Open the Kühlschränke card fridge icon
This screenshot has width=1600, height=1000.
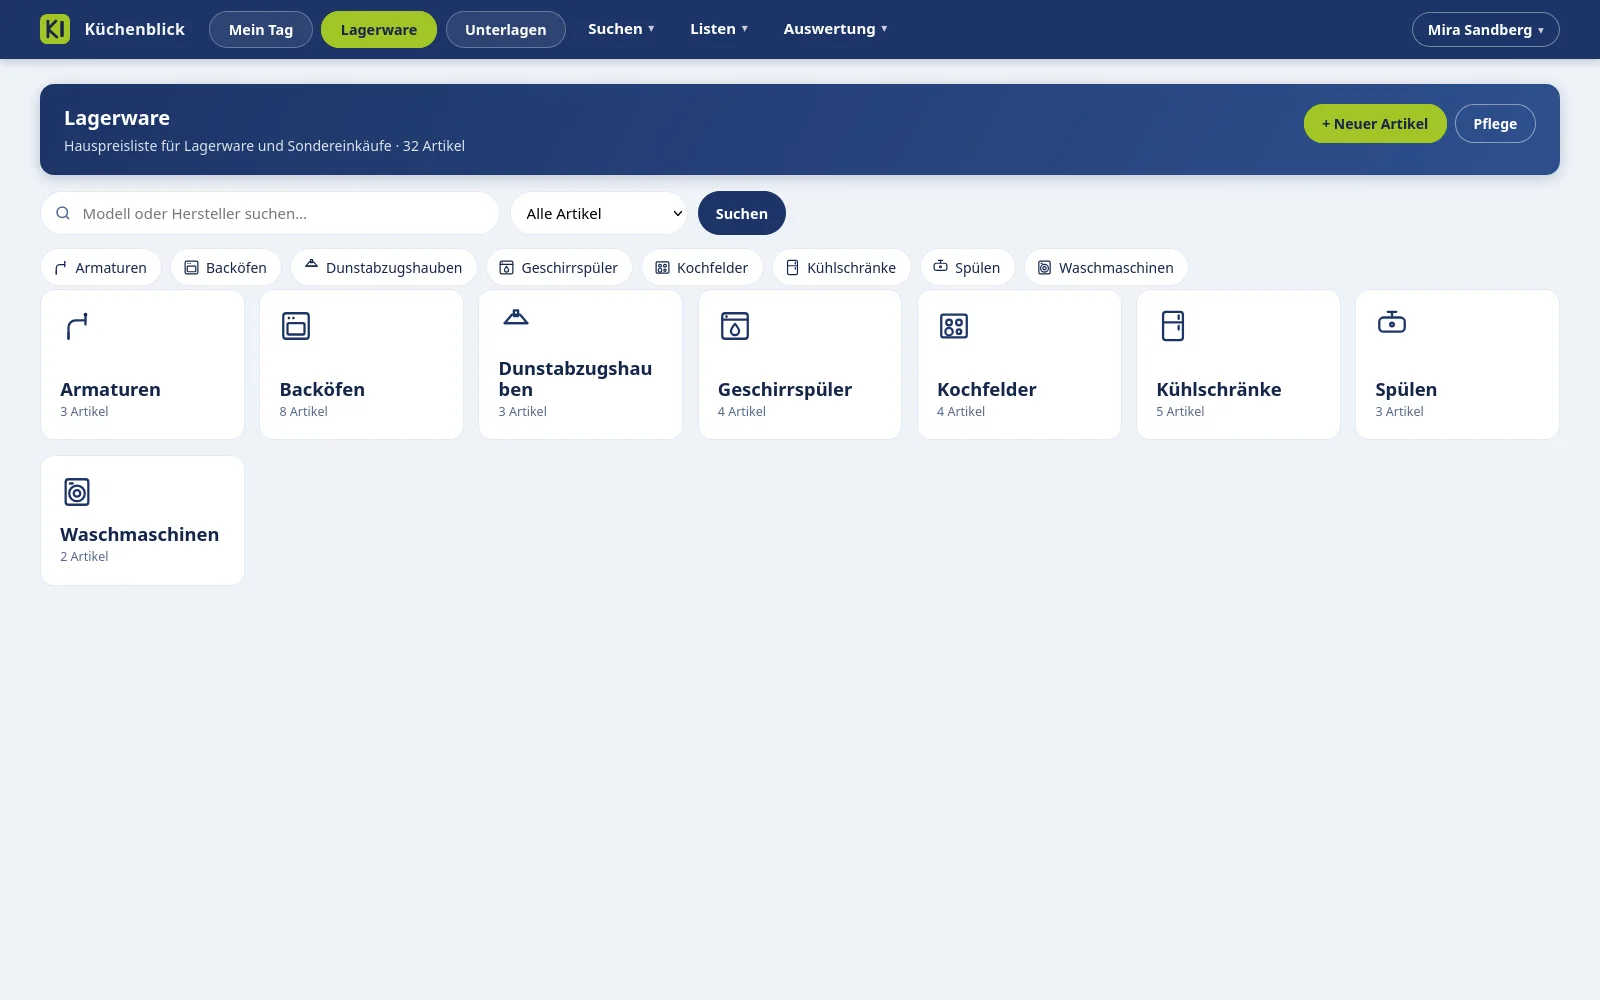tap(1173, 326)
